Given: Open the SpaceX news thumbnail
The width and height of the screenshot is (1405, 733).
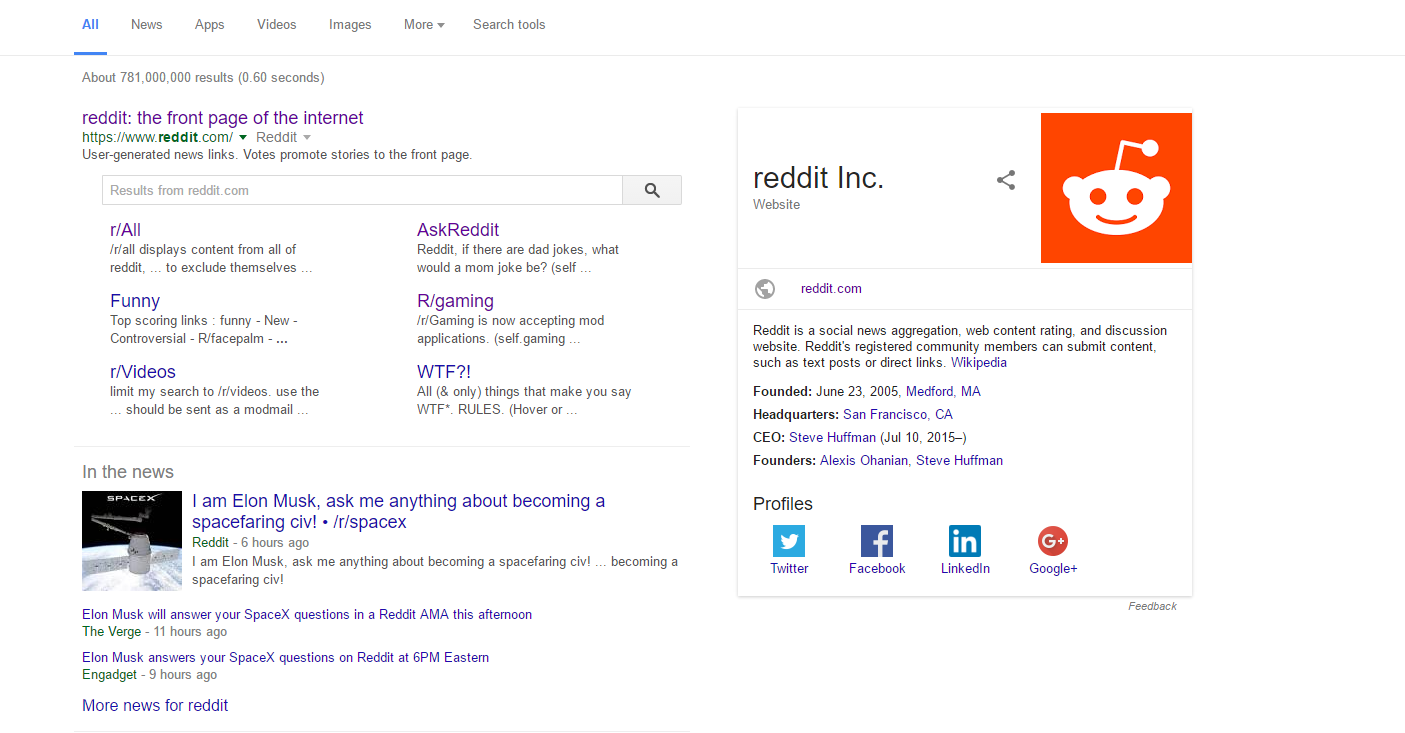Looking at the screenshot, I should [x=132, y=541].
